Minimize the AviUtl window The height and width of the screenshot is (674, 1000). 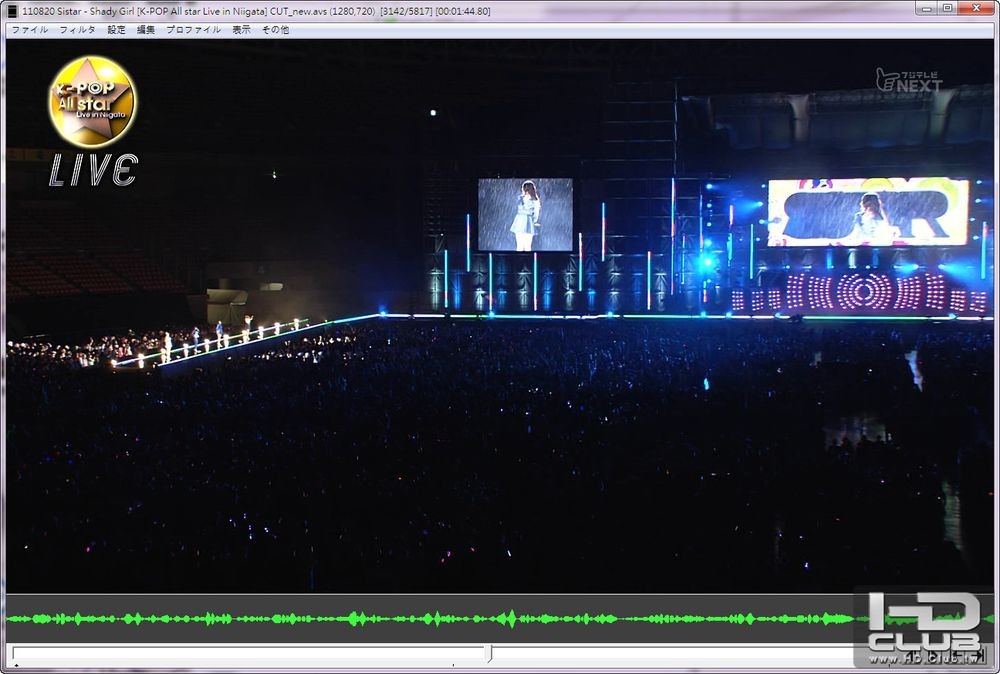(925, 8)
